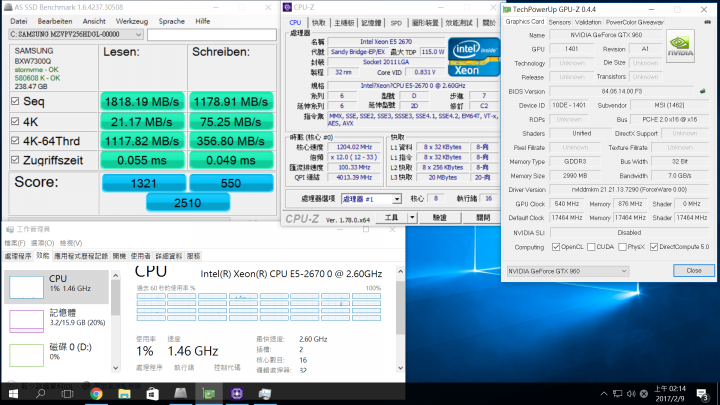Open CPU-Z tools dropdown arrow
The height and width of the screenshot is (405, 720).
[x=412, y=218]
